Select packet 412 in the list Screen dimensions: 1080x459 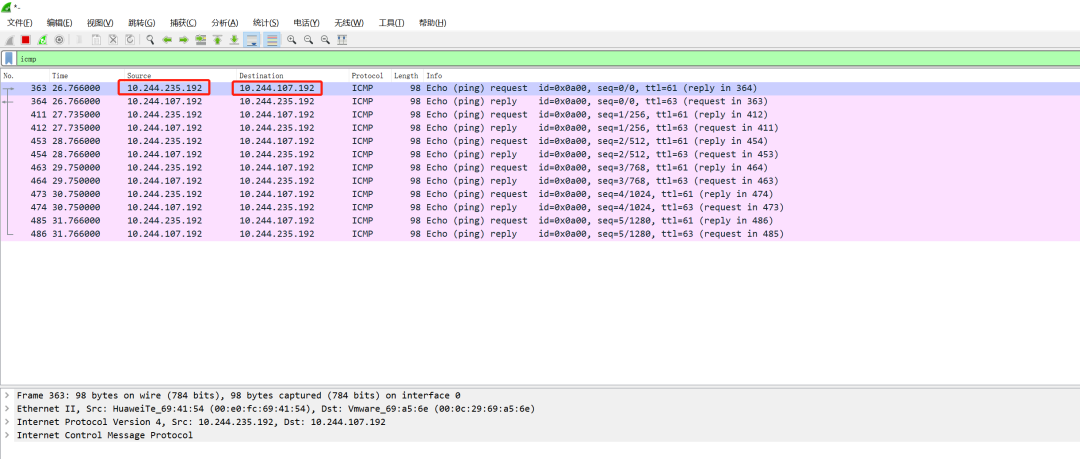click(540, 128)
